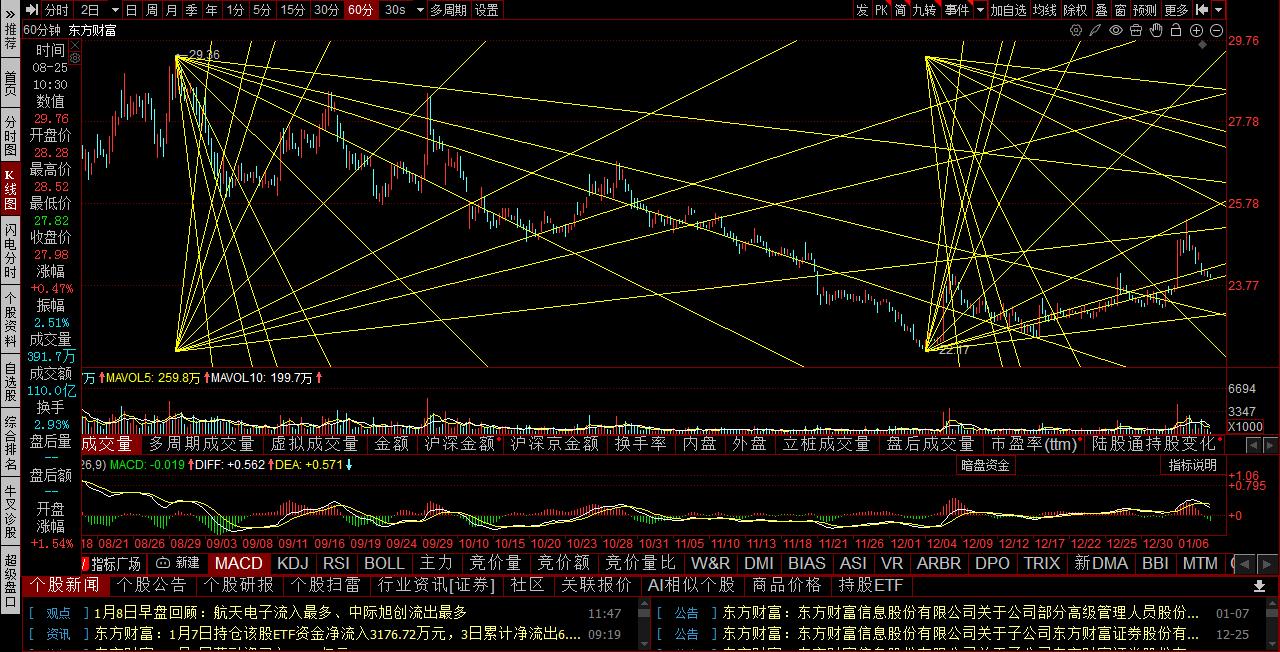The image size is (1280, 652).
Task: Click the collapse-left arrow icon at top right
Action: pos(1203,10)
